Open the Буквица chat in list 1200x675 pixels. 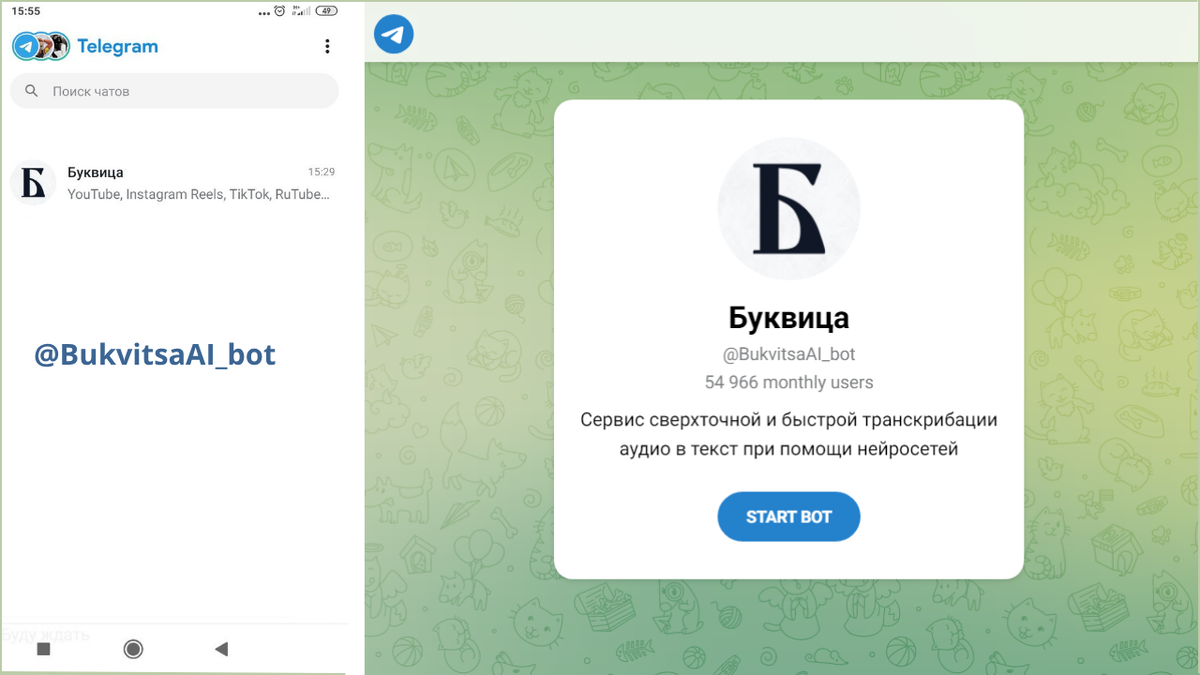pyautogui.click(x=174, y=183)
